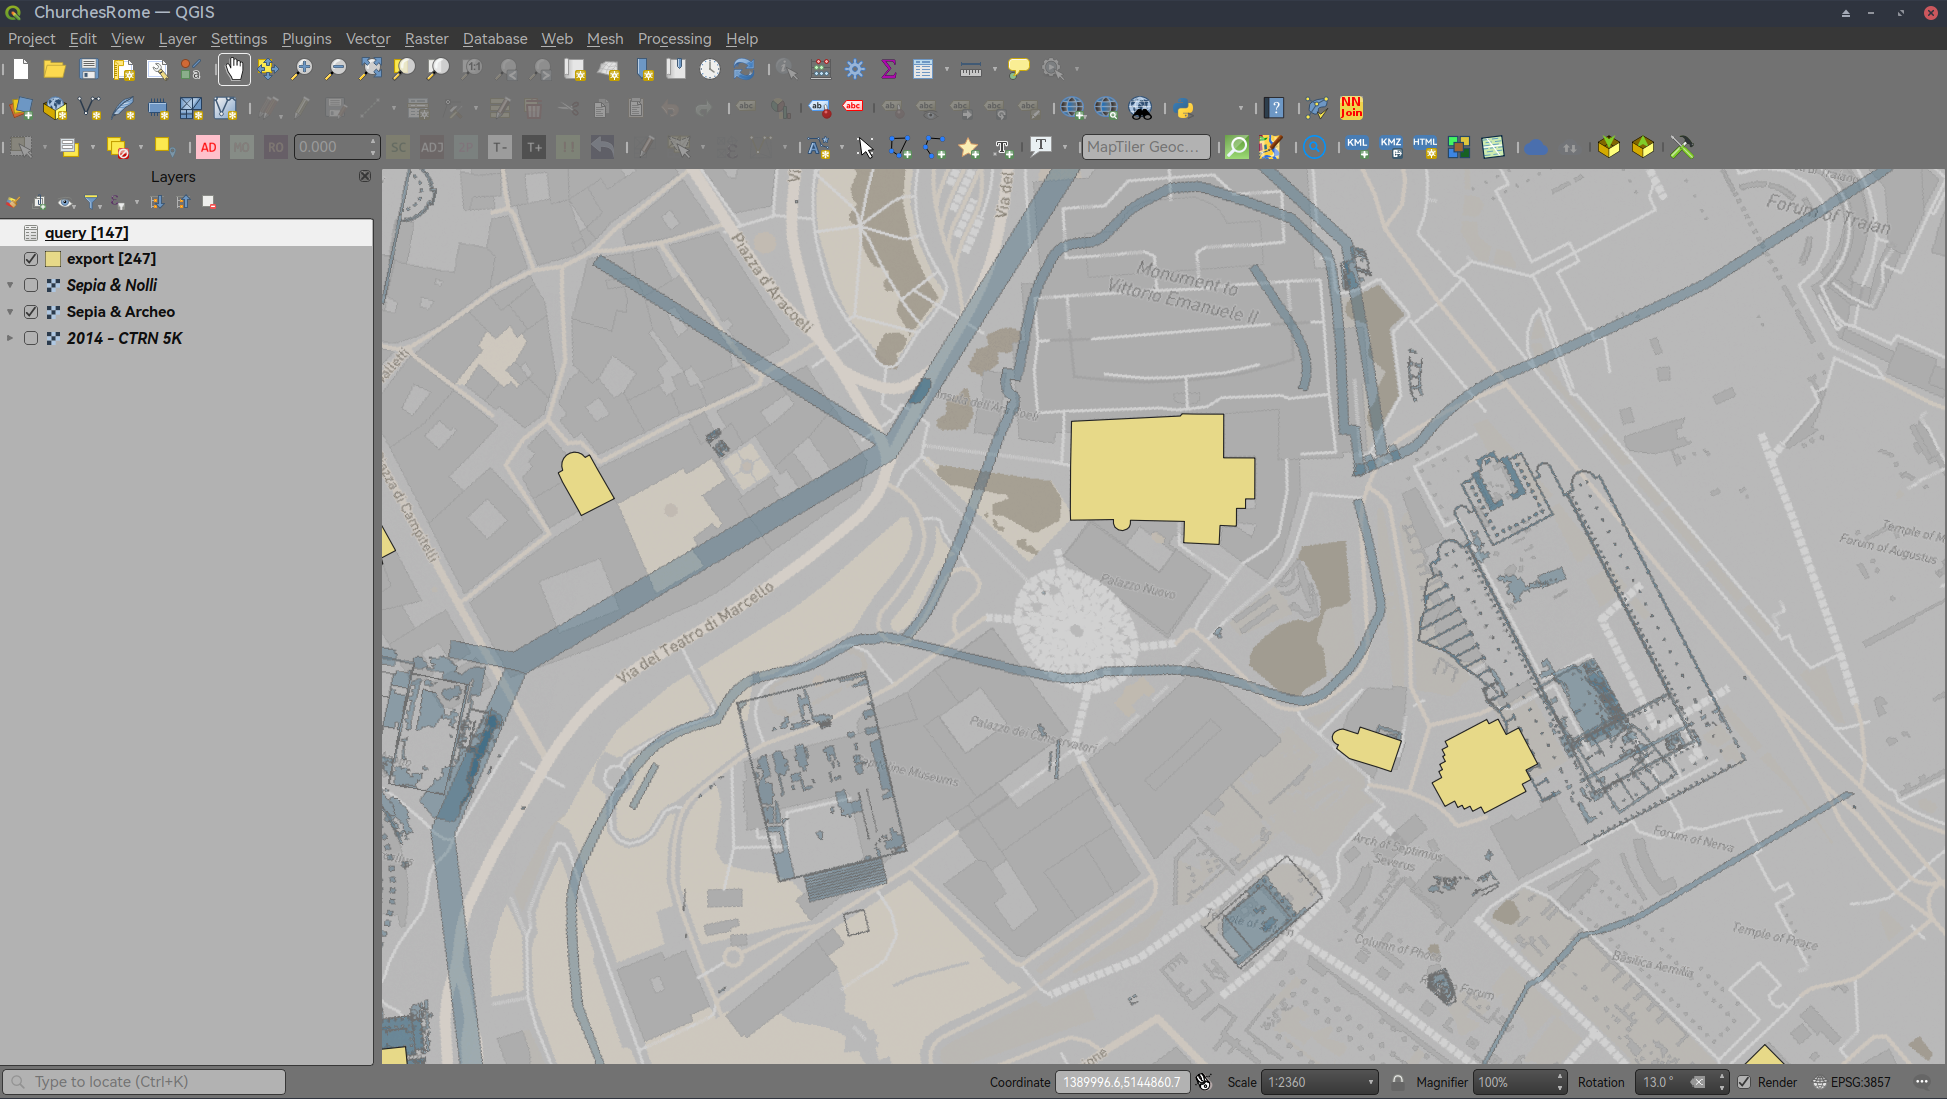Click the yellow export layer color swatch
1947x1099 pixels.
pos(53,259)
